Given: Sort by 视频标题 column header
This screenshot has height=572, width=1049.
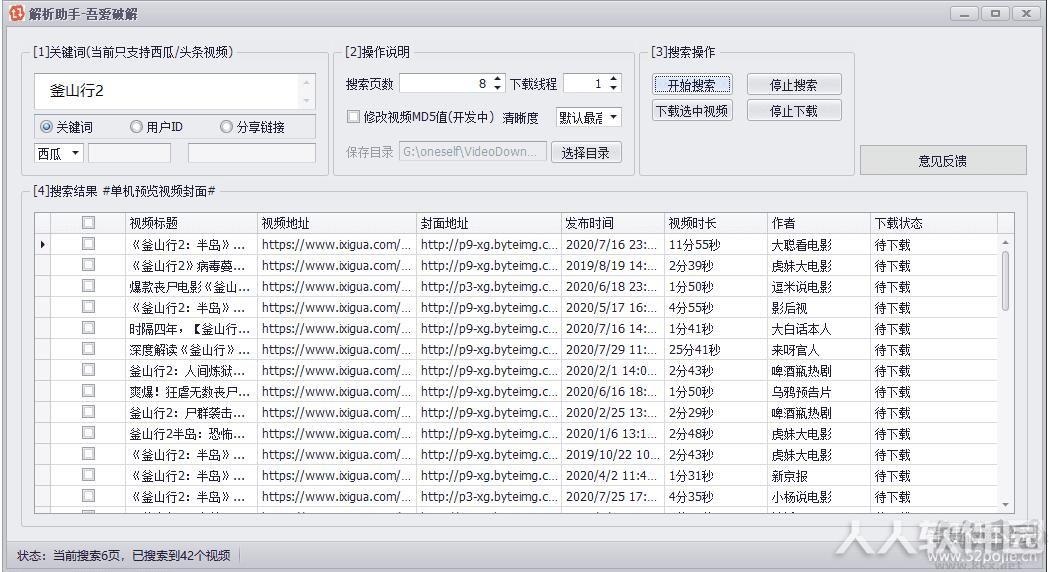Looking at the screenshot, I should coord(191,223).
